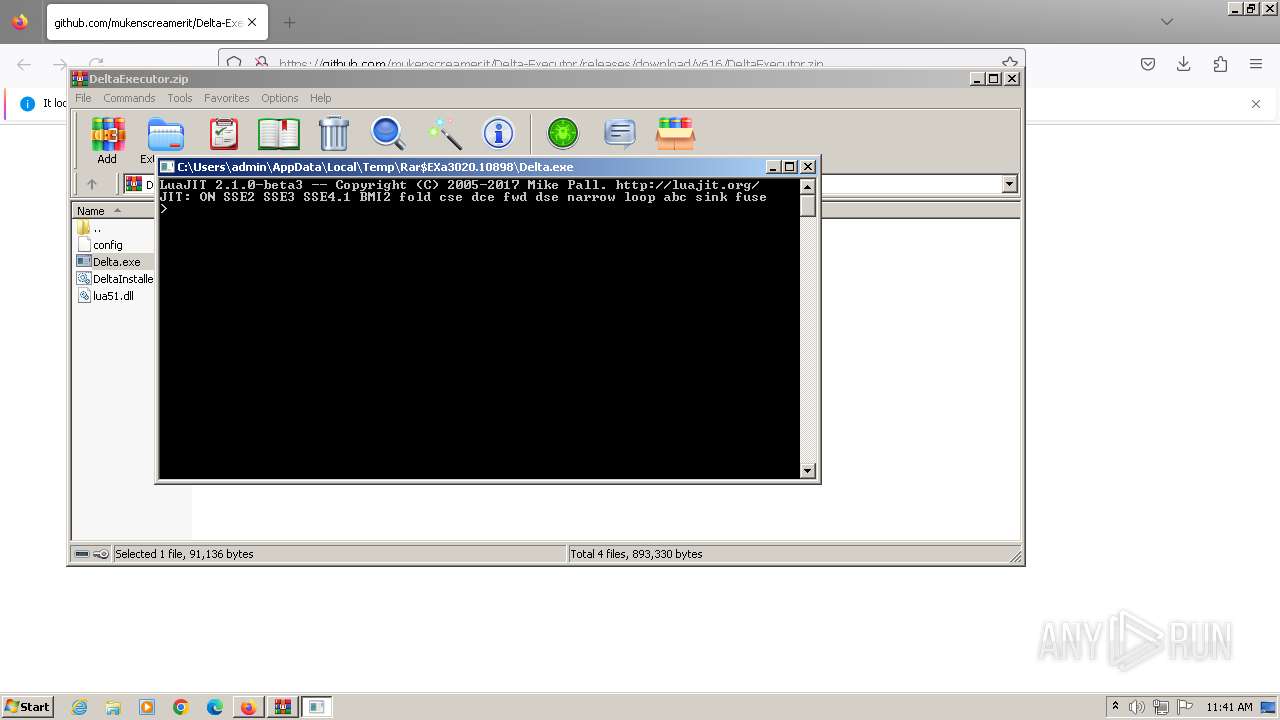Click the taskbar clock 11:41 AM

[1229, 707]
